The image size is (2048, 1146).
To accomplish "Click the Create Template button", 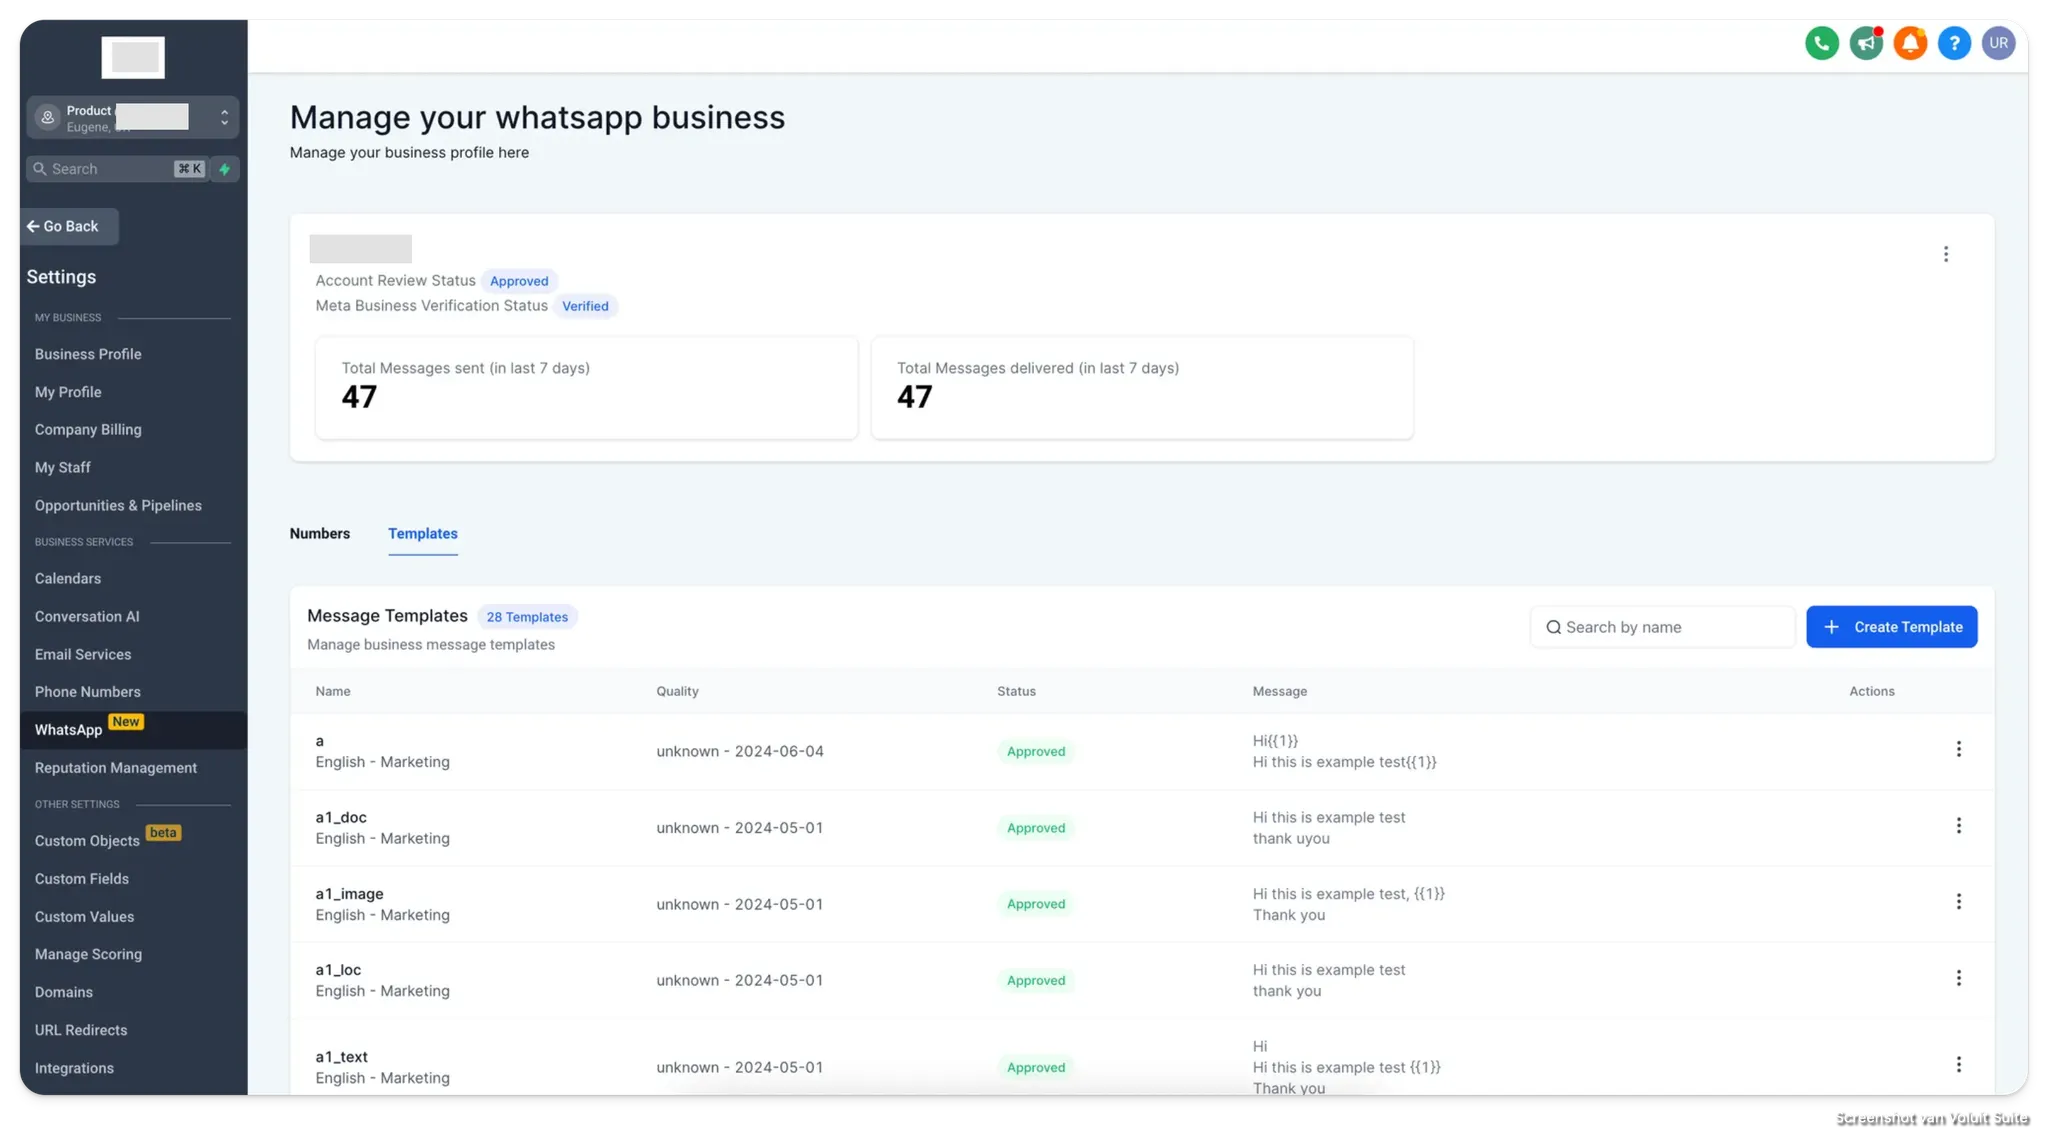I will tap(1891, 627).
